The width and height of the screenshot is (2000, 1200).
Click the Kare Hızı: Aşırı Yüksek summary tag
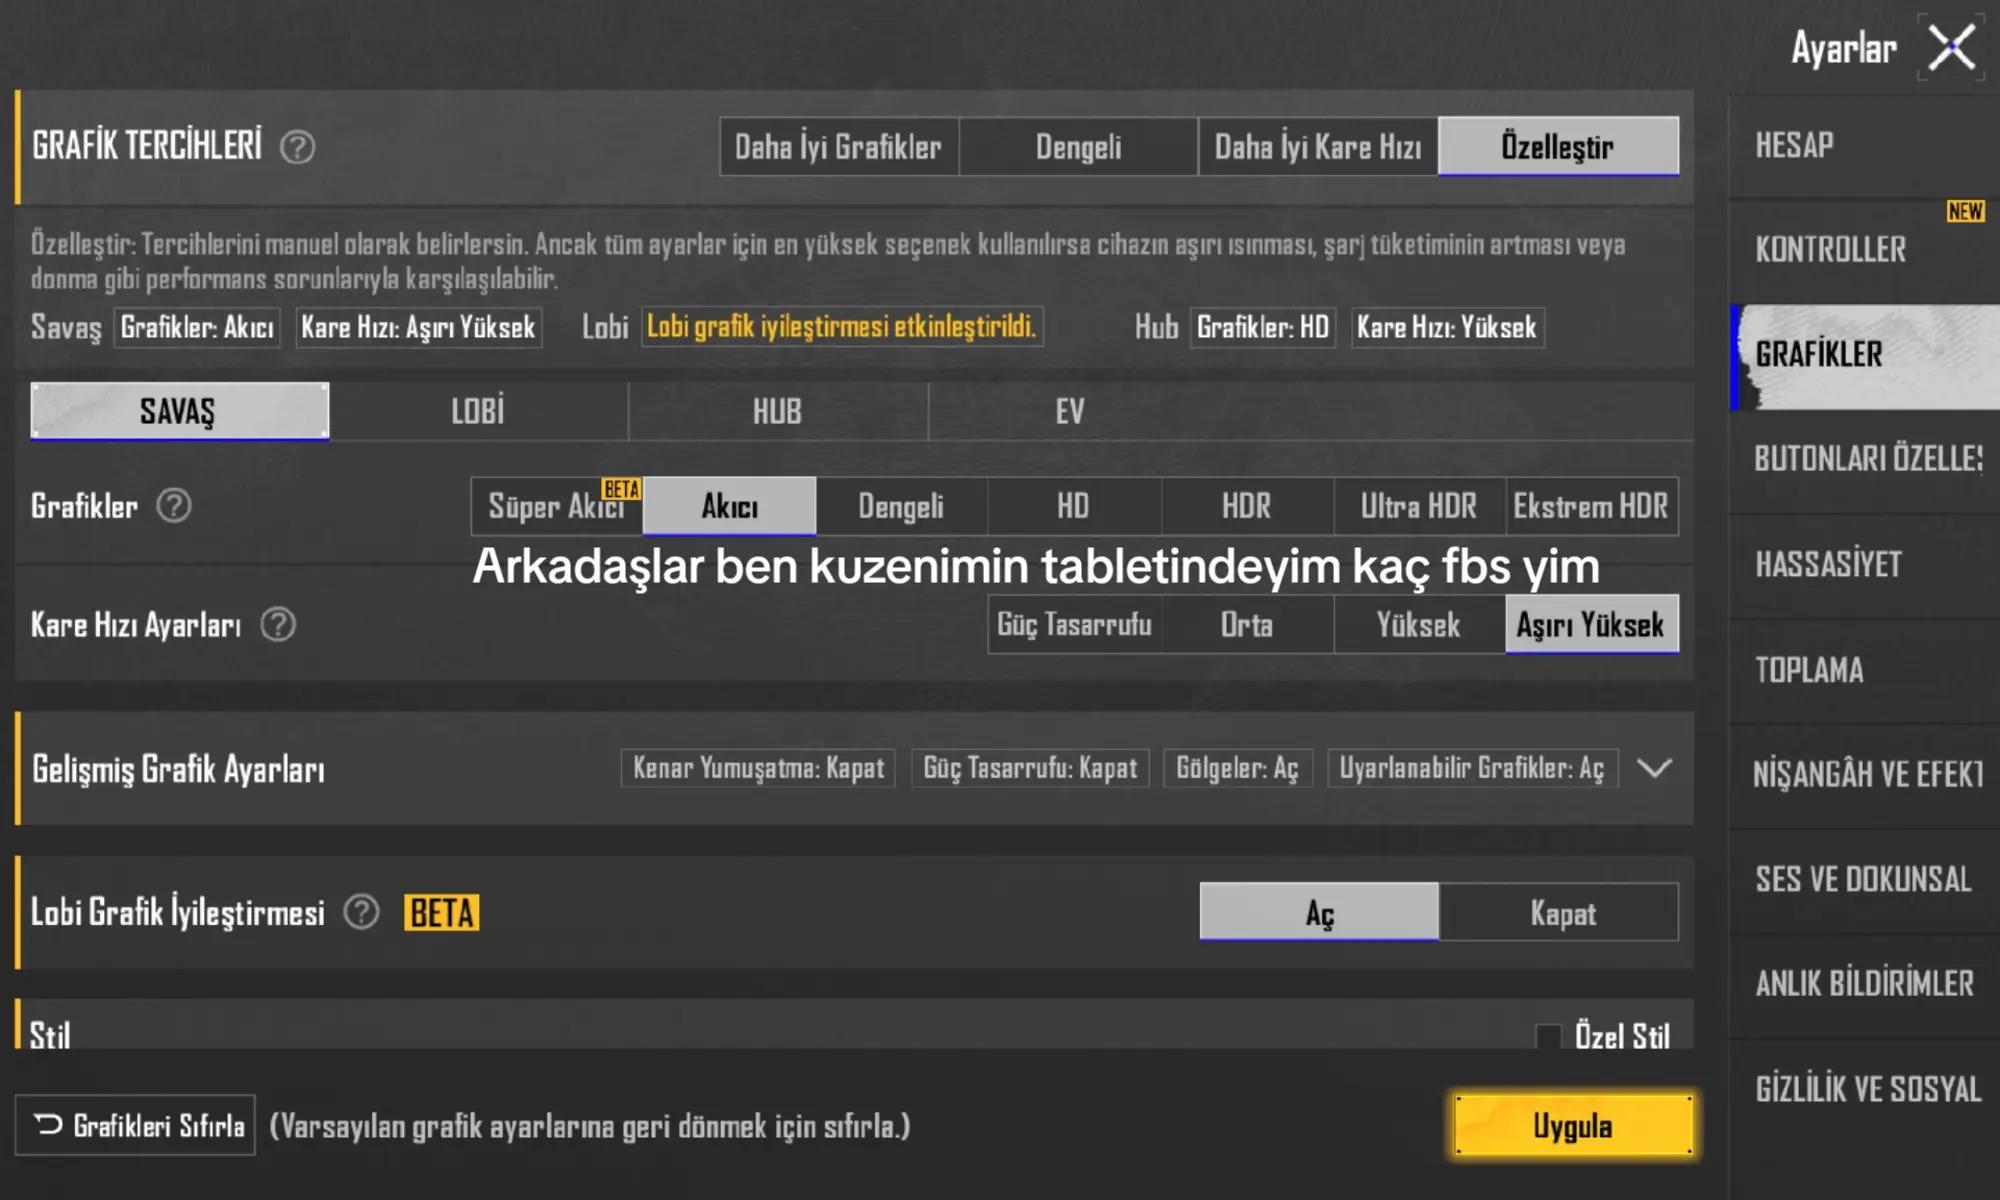pyautogui.click(x=419, y=327)
